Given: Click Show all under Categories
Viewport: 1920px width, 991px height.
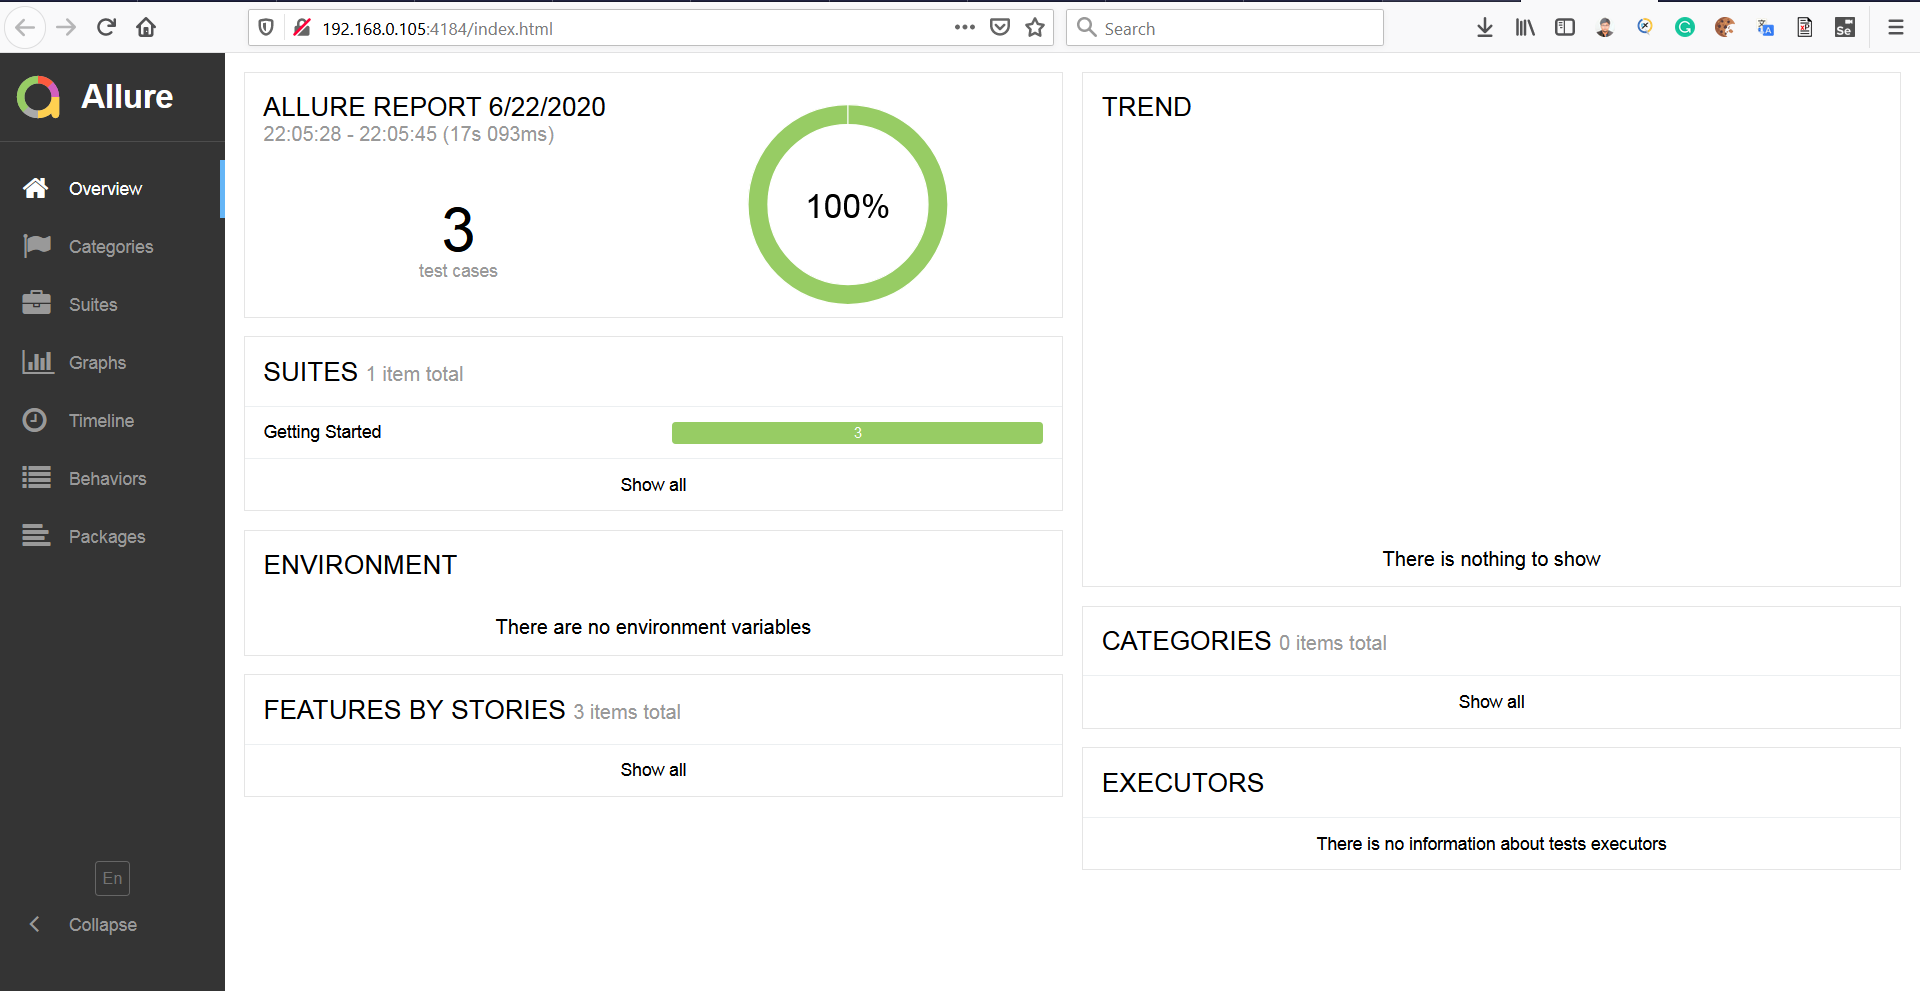Looking at the screenshot, I should click(1491, 702).
